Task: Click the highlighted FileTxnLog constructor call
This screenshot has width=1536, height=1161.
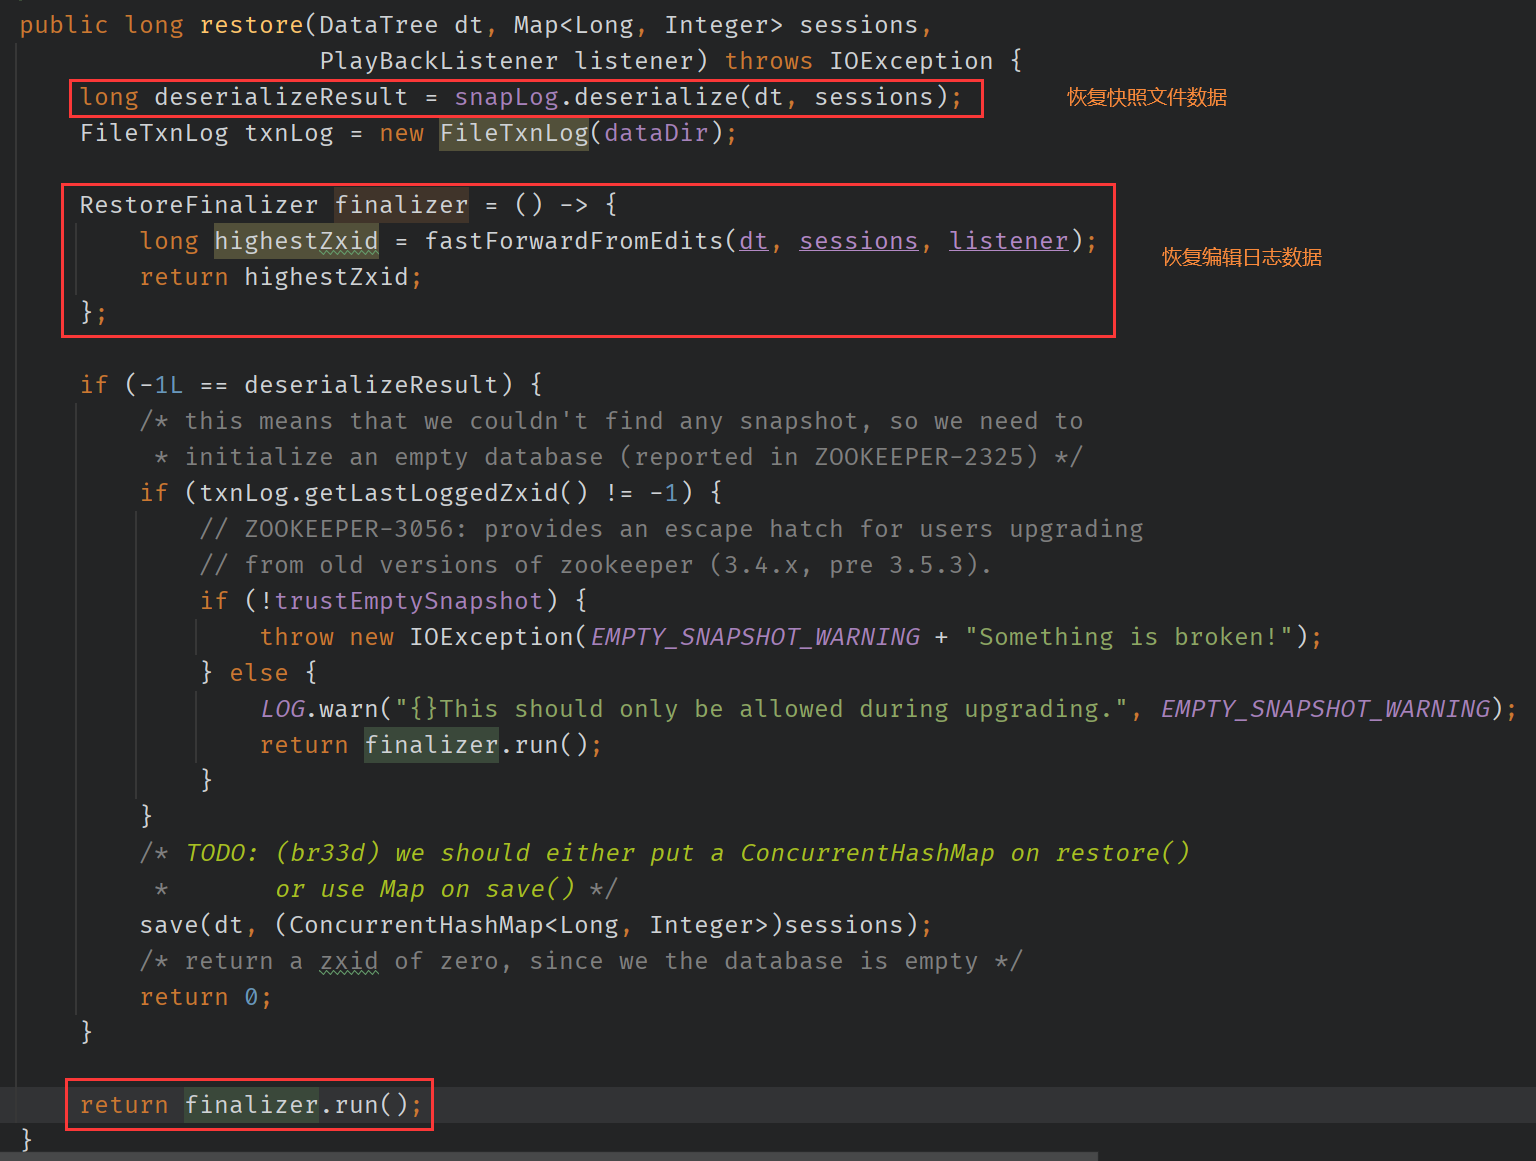Action: [x=514, y=133]
